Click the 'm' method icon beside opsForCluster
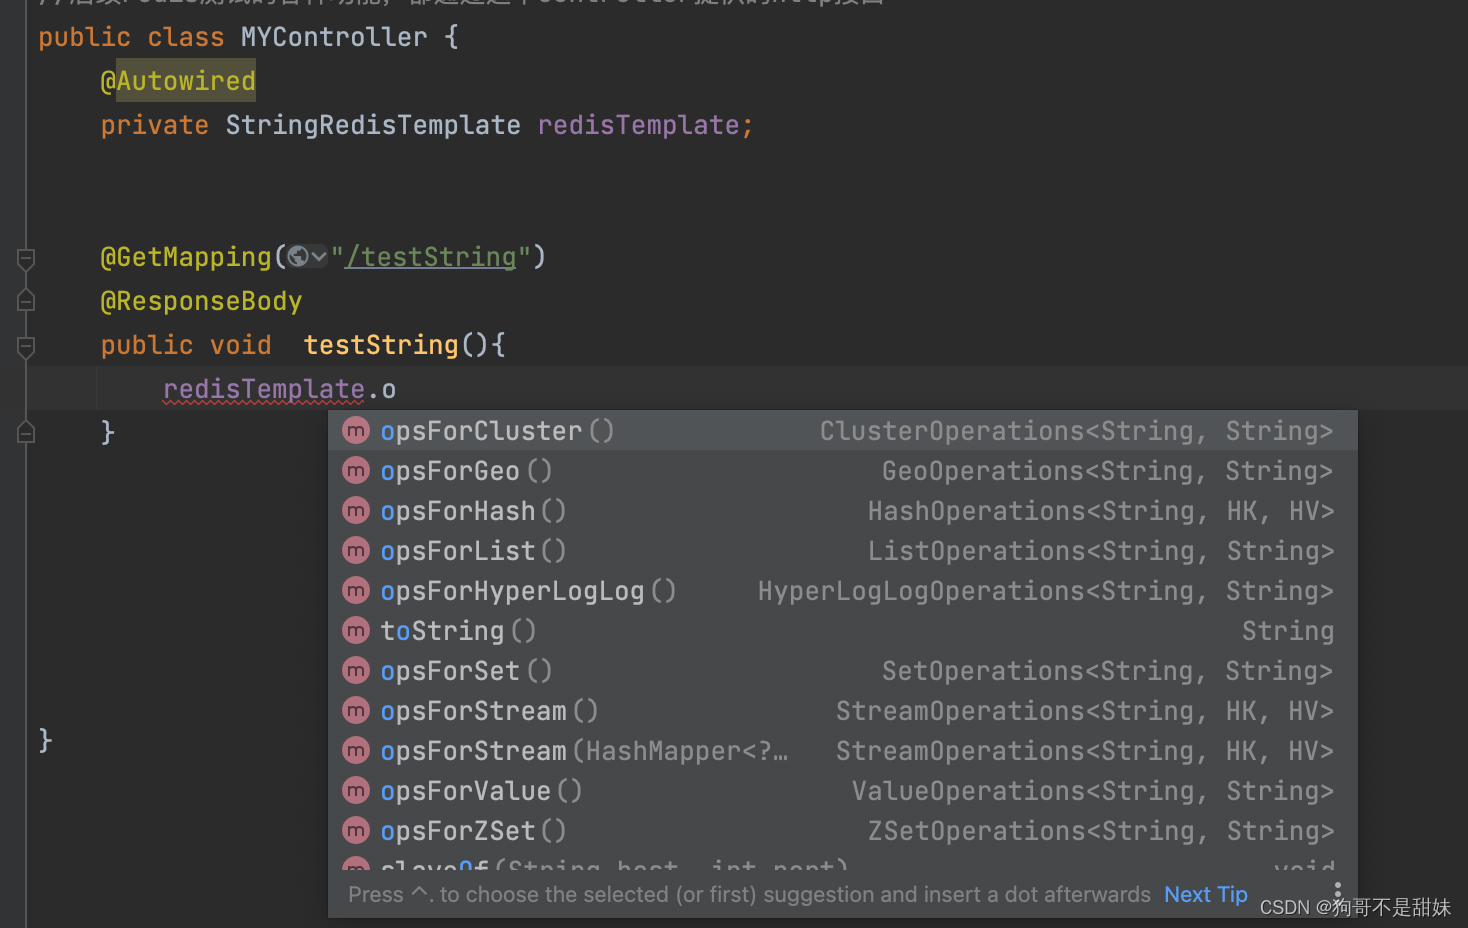1468x928 pixels. (356, 430)
